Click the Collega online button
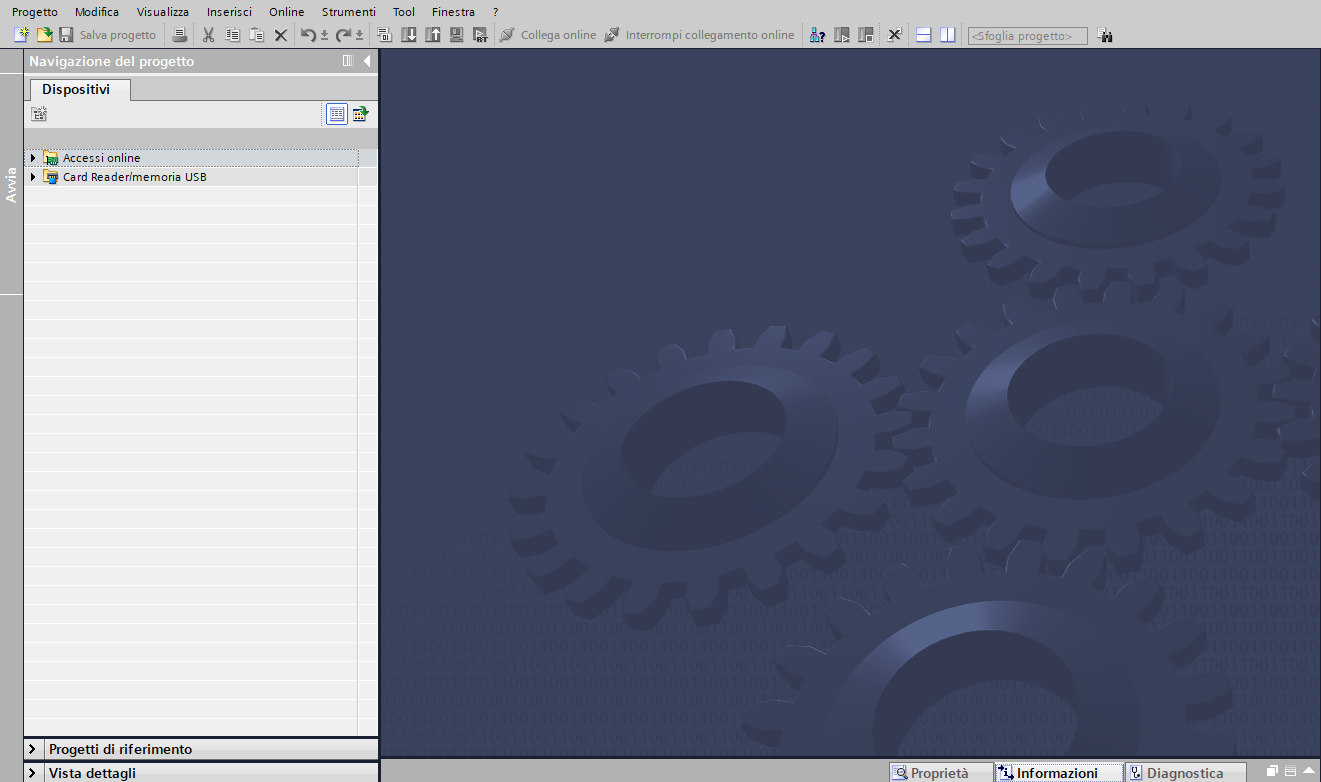Screen dimensions: 1321x782 point(548,35)
